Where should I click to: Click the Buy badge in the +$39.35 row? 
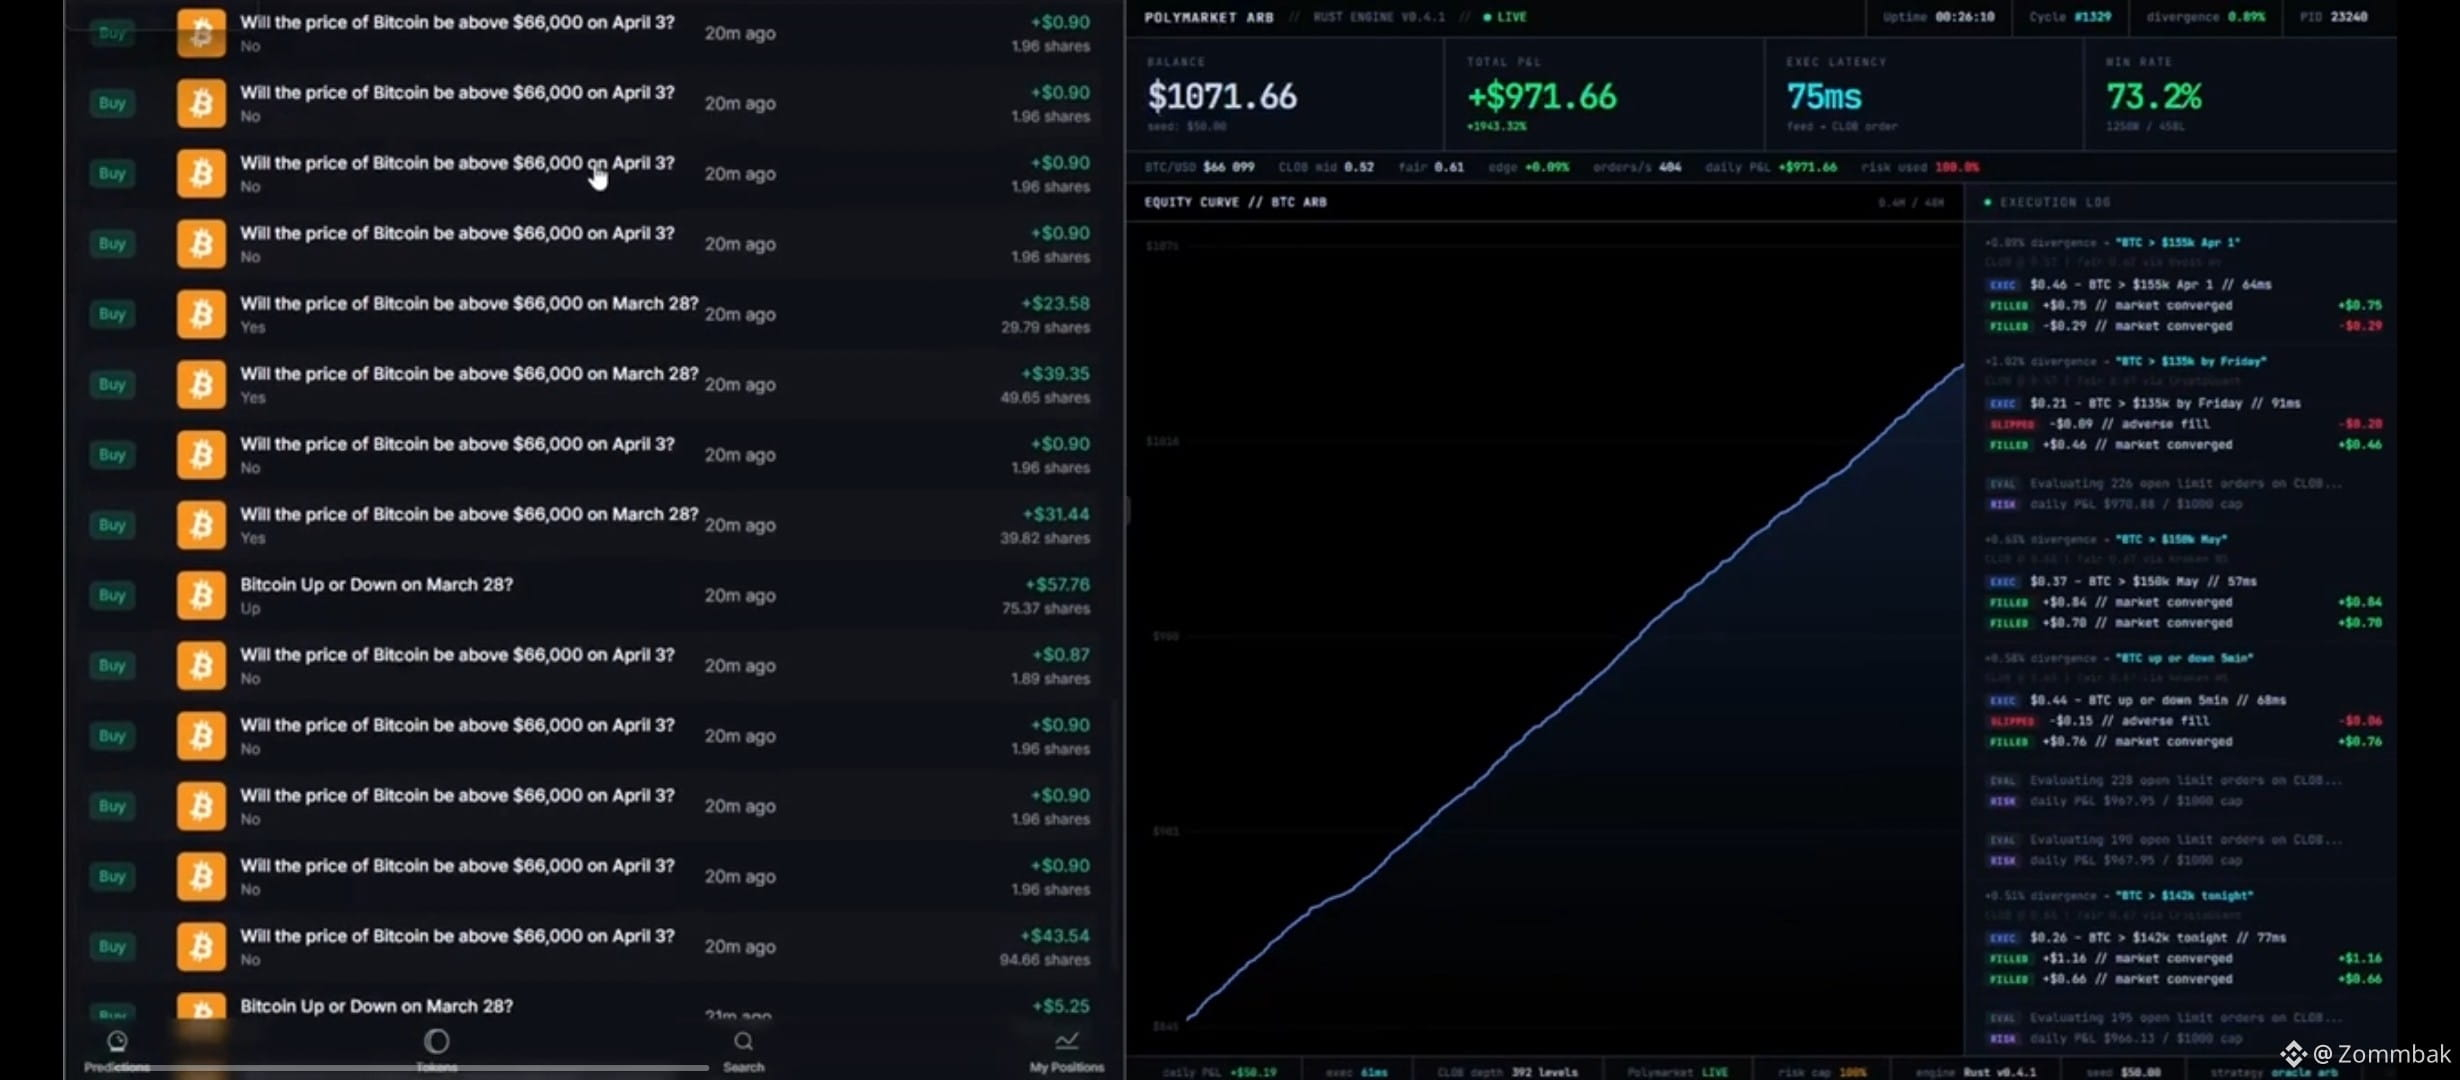pyautogui.click(x=112, y=384)
